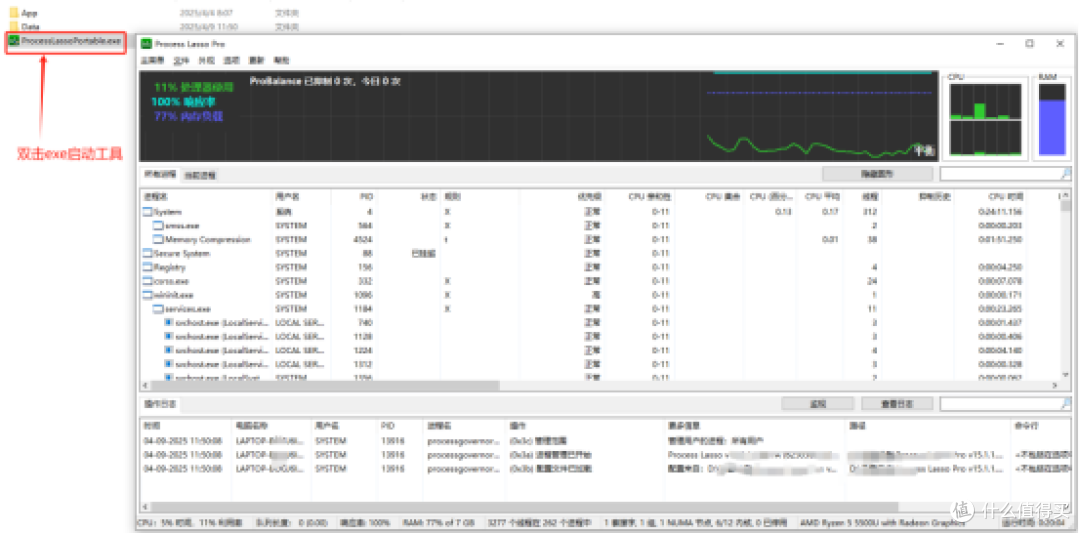The height and width of the screenshot is (533, 1080).
Task: Click the Registry process icon
Action: click(147, 267)
